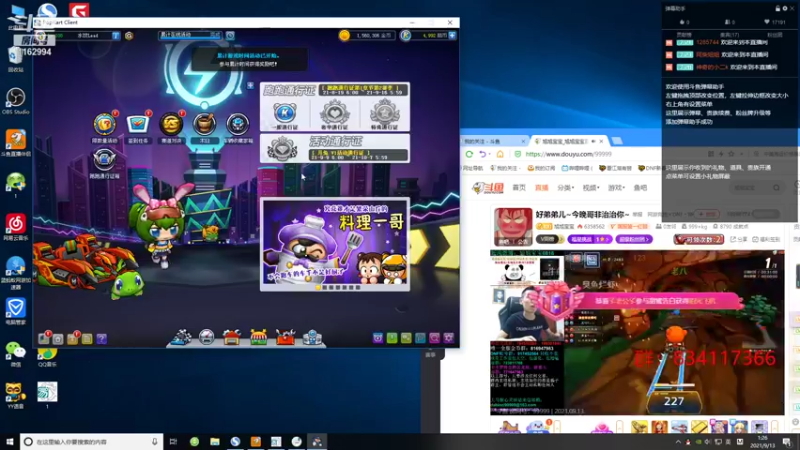Click the Douyu logo
The width and height of the screenshot is (800, 450).
[x=488, y=188]
